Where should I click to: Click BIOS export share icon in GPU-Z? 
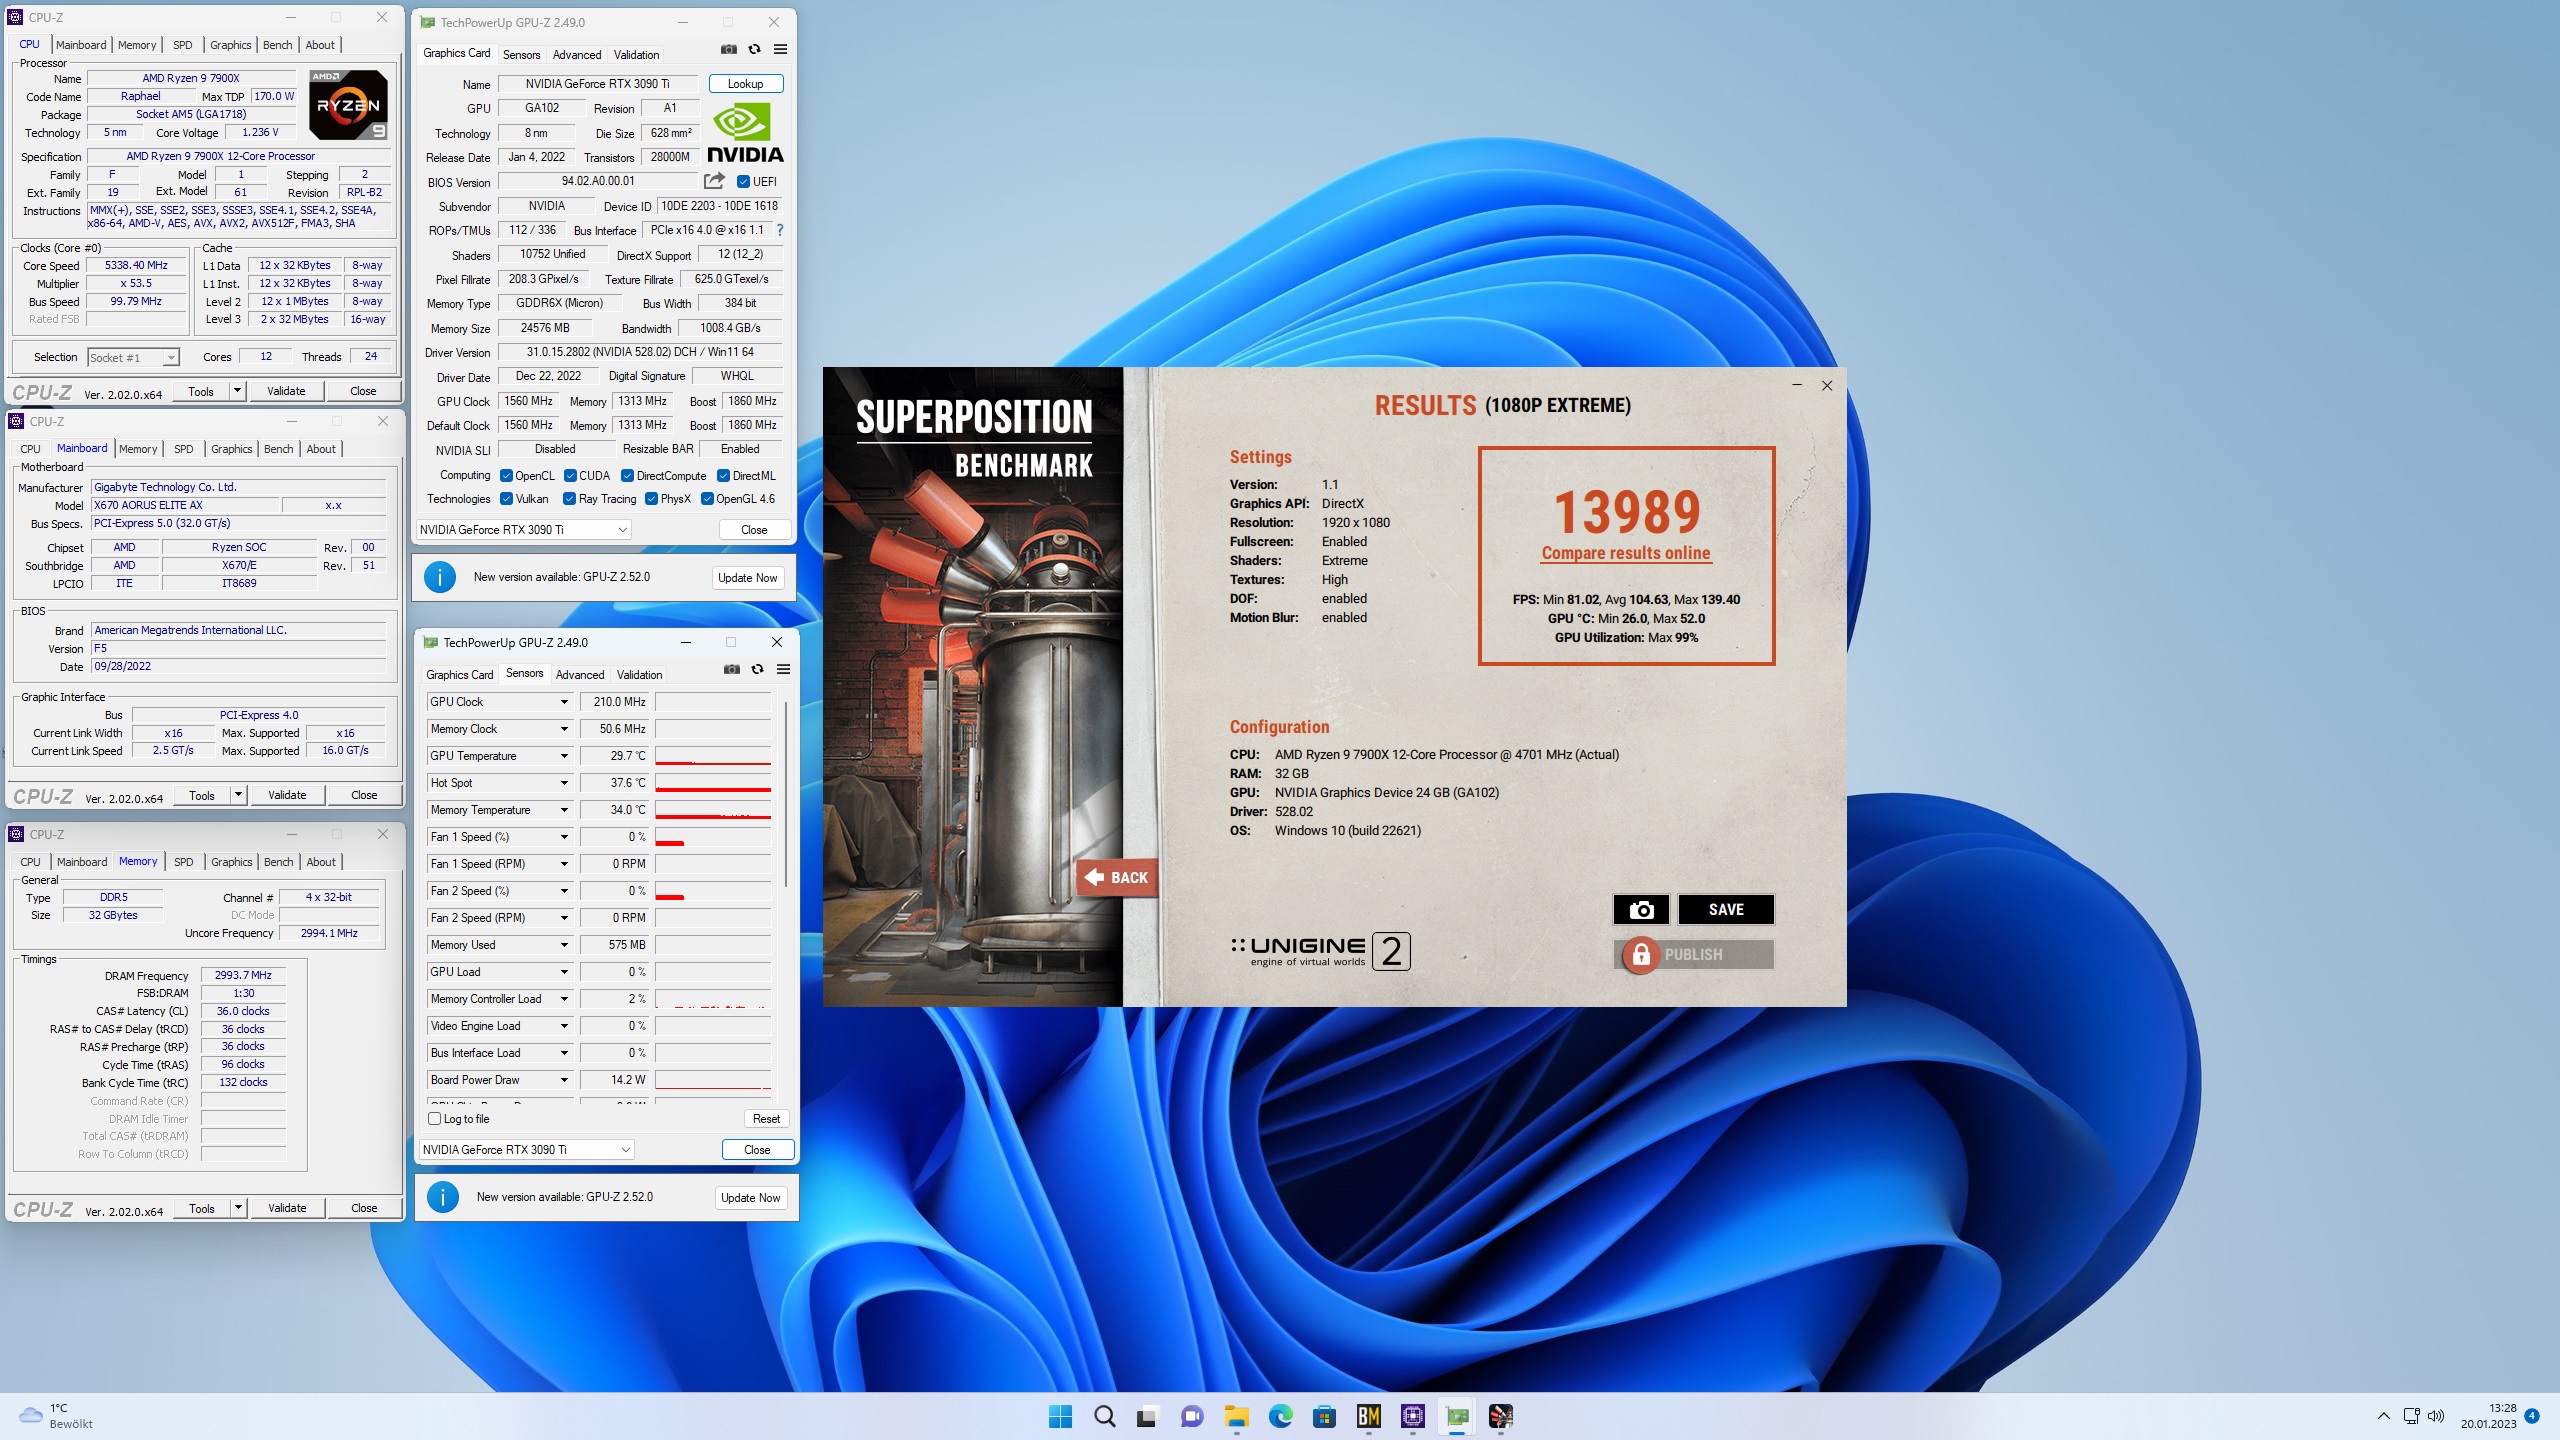[x=714, y=181]
